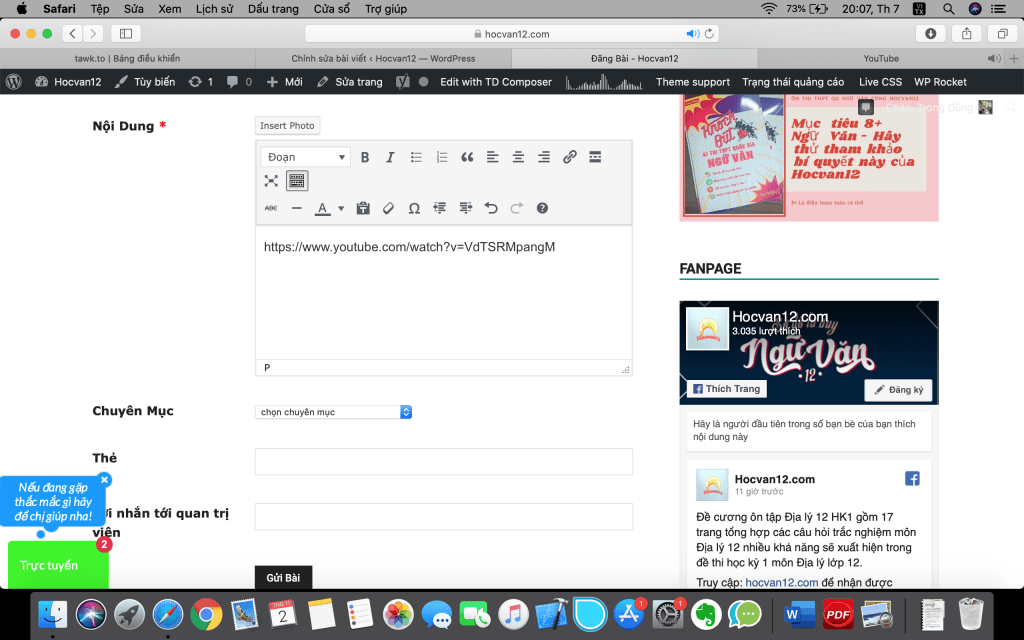The image size is (1024, 640).
Task: Open Safari share menu
Action: pyautogui.click(x=967, y=33)
